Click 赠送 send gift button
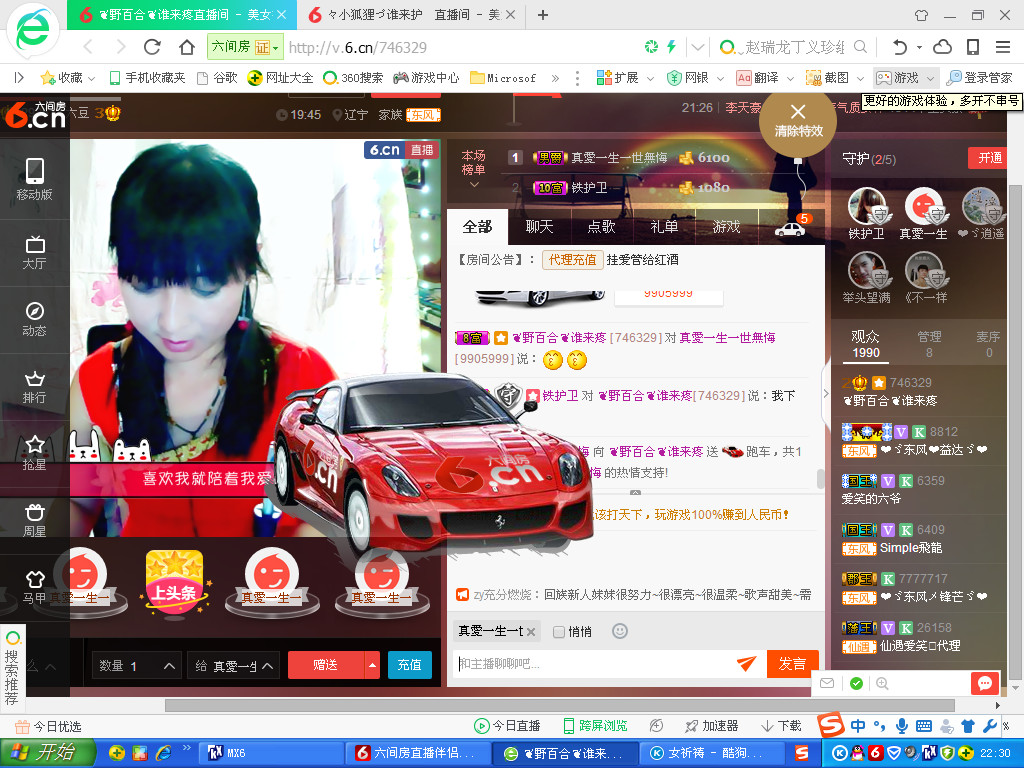 [x=326, y=665]
